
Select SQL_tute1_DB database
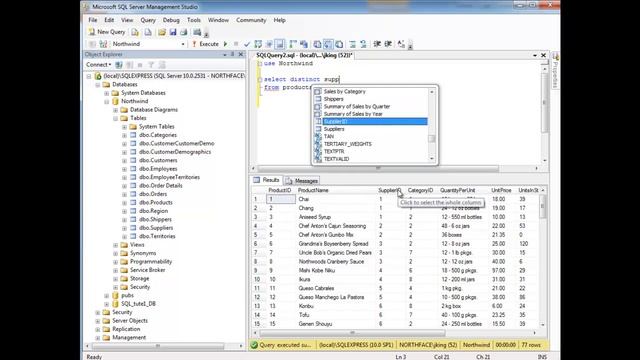pyautogui.click(x=138, y=304)
